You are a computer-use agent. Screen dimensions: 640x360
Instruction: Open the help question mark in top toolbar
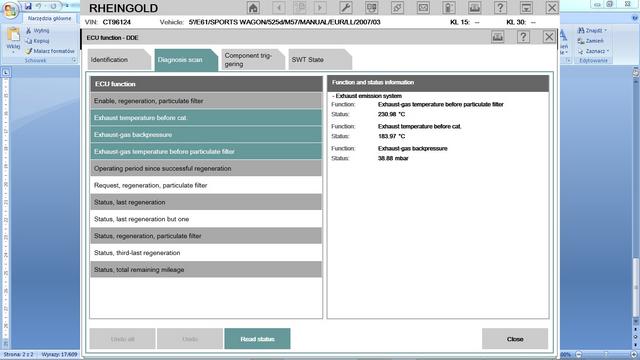click(500, 8)
